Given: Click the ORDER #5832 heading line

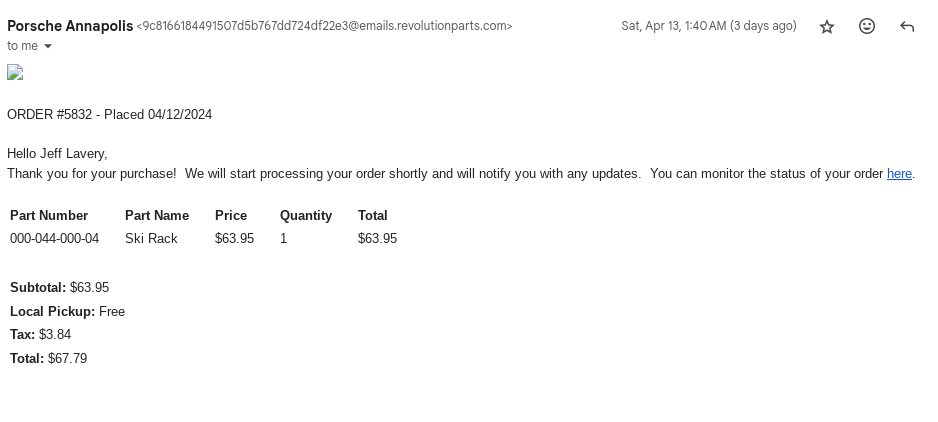Looking at the screenshot, I should pos(110,115).
